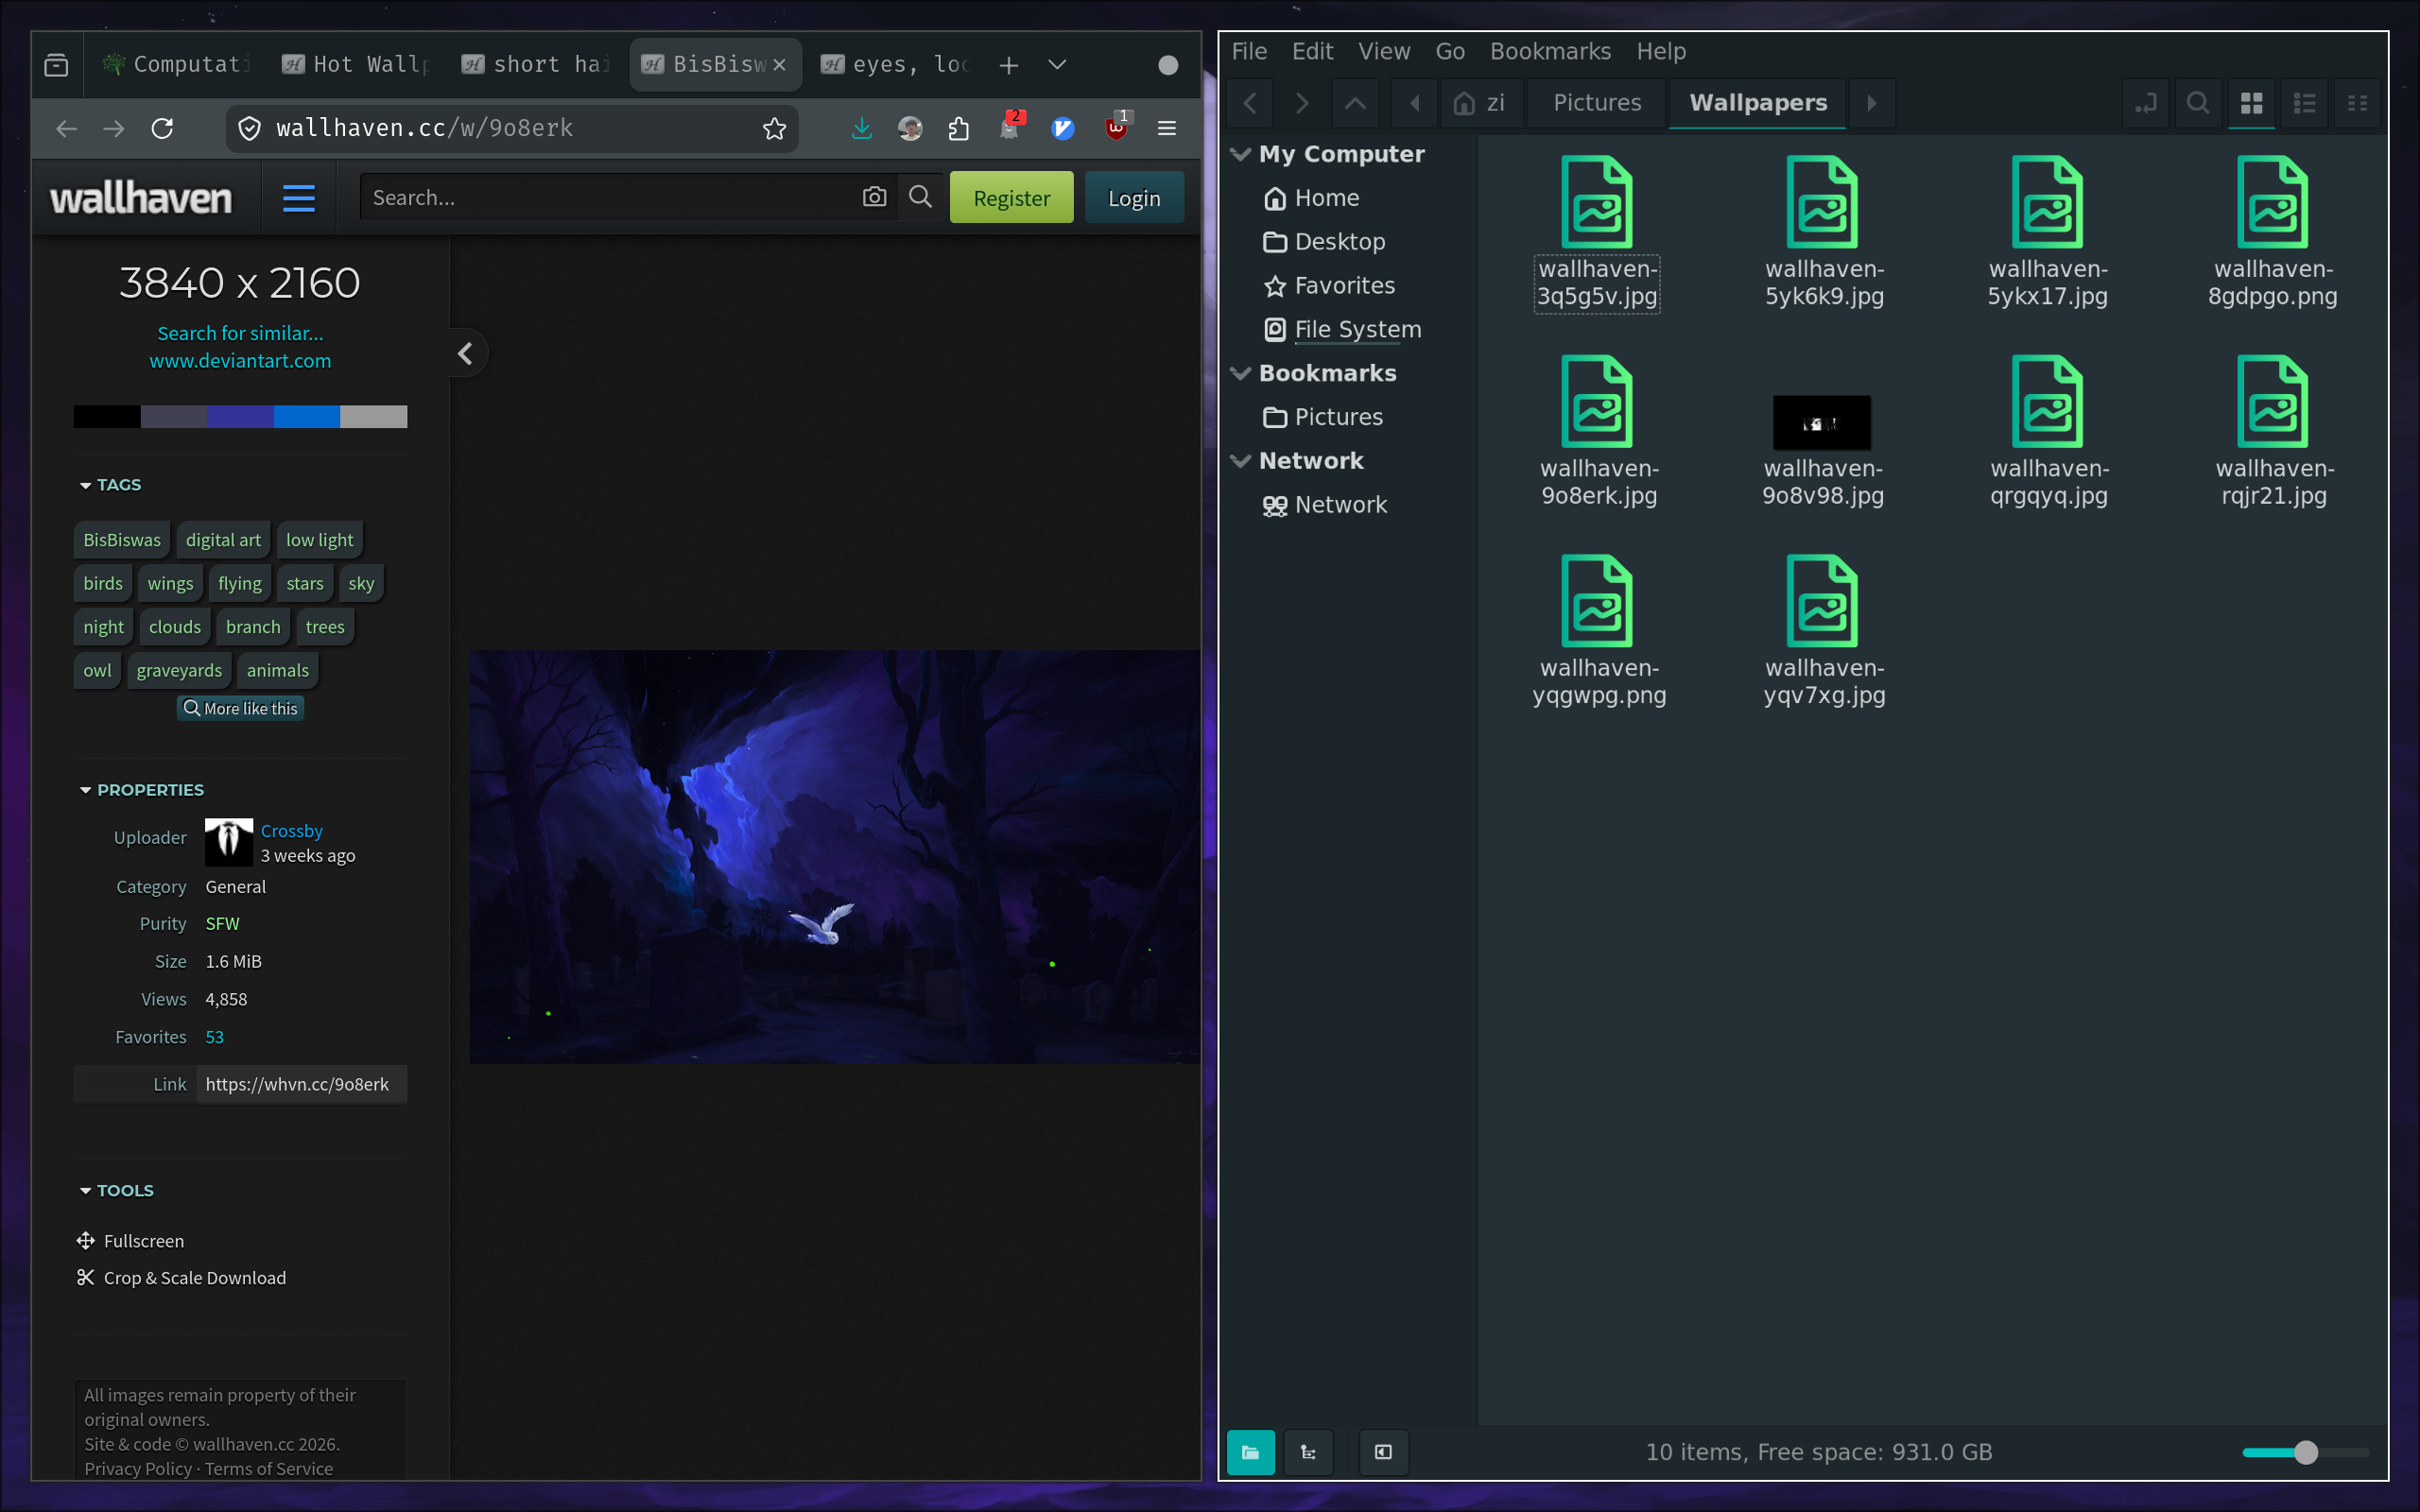Image resolution: width=2420 pixels, height=1512 pixels.
Task: Select wallhaven-9o8v98.jpg thumbnail
Action: (x=1822, y=423)
